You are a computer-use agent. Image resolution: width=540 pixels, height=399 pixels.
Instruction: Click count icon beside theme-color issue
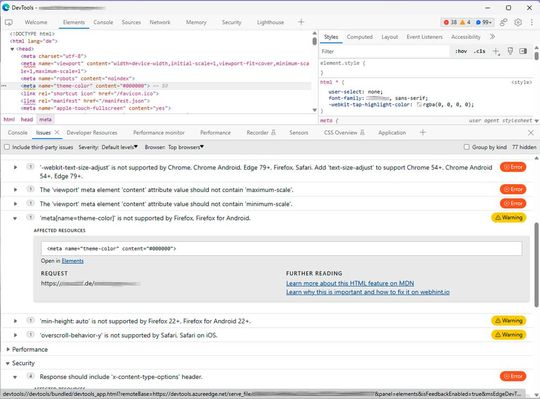30,218
